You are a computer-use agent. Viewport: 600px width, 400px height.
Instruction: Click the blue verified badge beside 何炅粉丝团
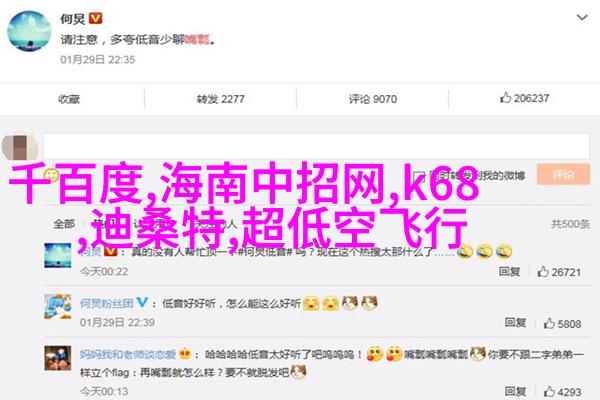(x=142, y=302)
